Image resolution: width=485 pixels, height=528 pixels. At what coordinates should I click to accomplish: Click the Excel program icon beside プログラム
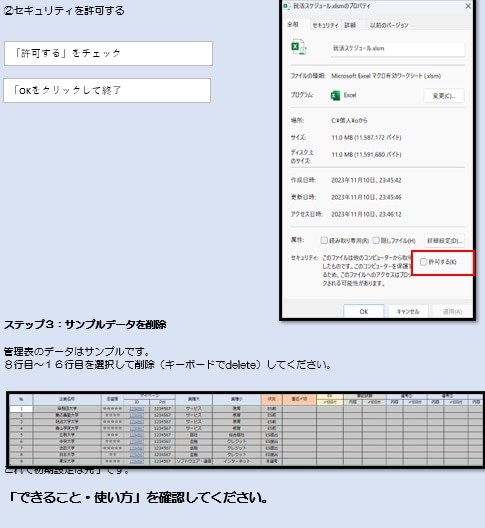[x=335, y=96]
